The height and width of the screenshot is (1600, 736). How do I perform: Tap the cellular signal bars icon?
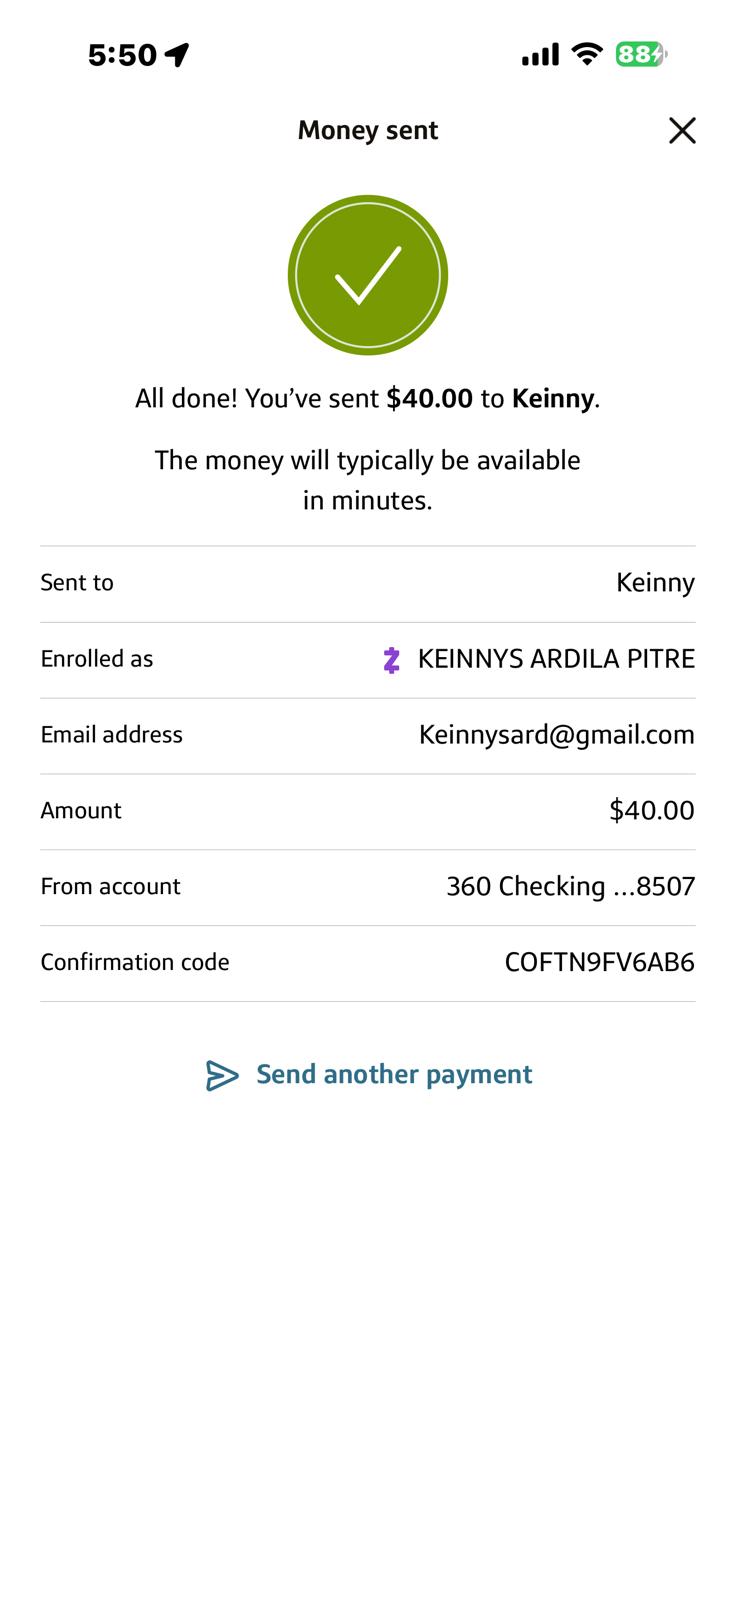coord(540,55)
